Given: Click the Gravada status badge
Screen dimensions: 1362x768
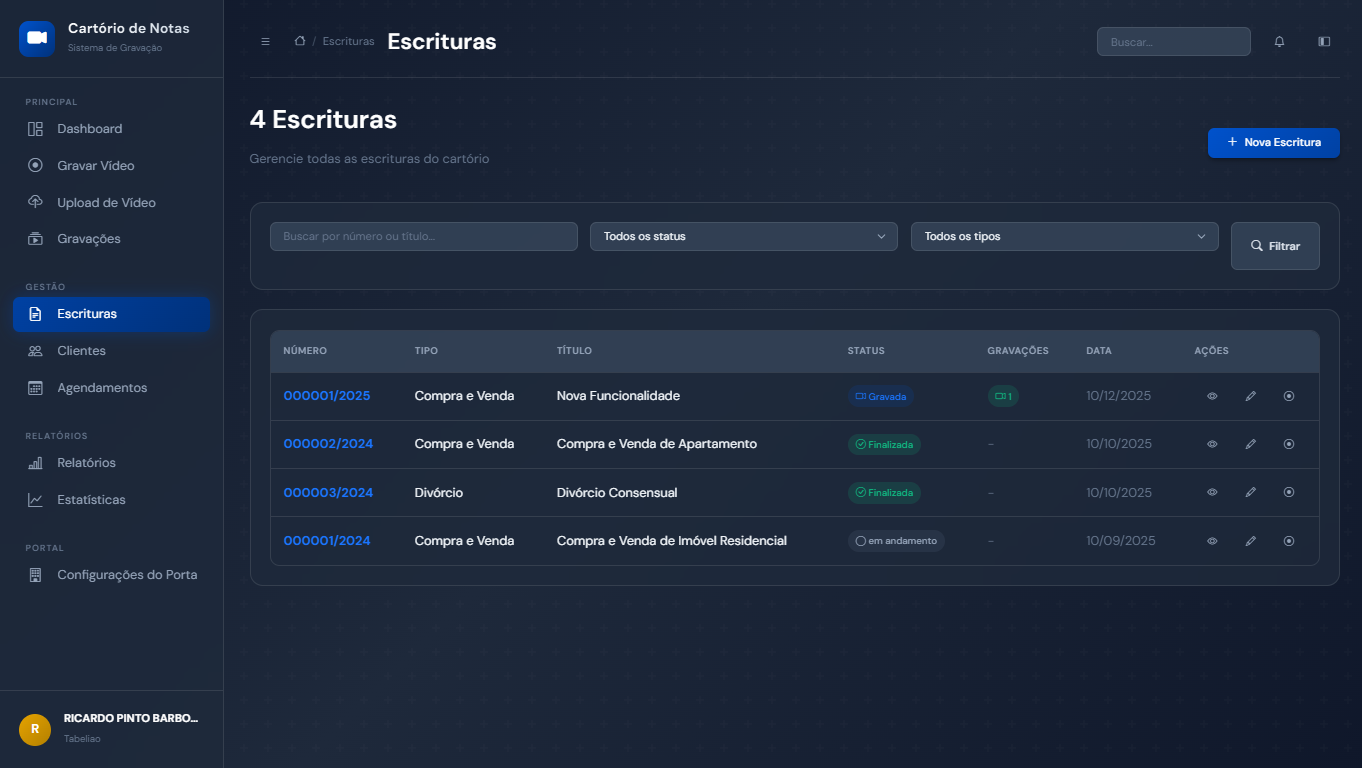Looking at the screenshot, I should (881, 396).
